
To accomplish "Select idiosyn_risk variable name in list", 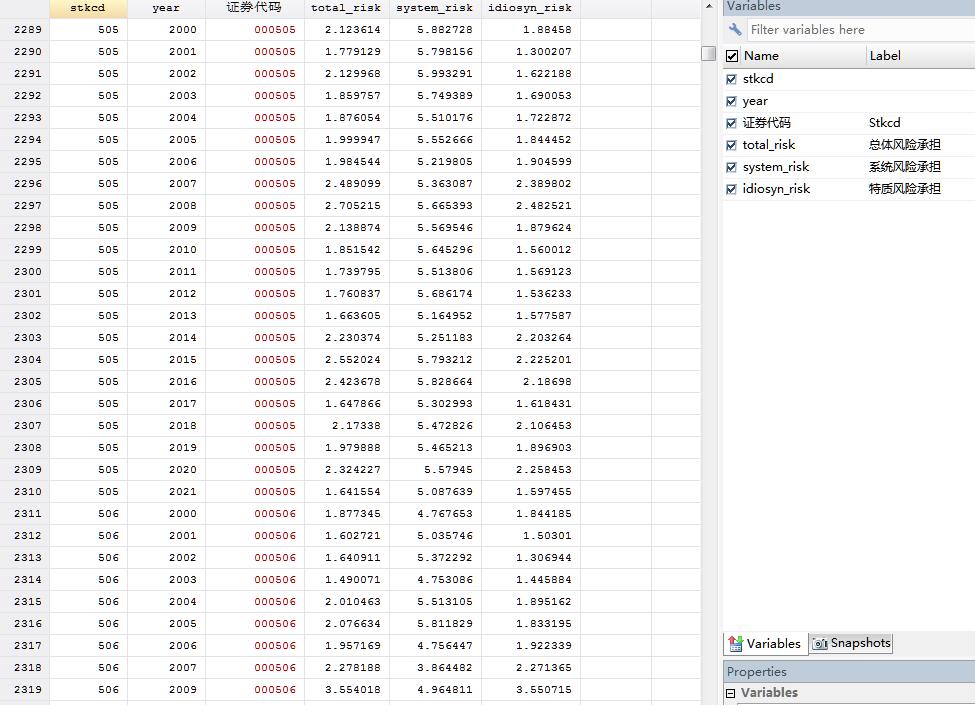I will (x=776, y=189).
